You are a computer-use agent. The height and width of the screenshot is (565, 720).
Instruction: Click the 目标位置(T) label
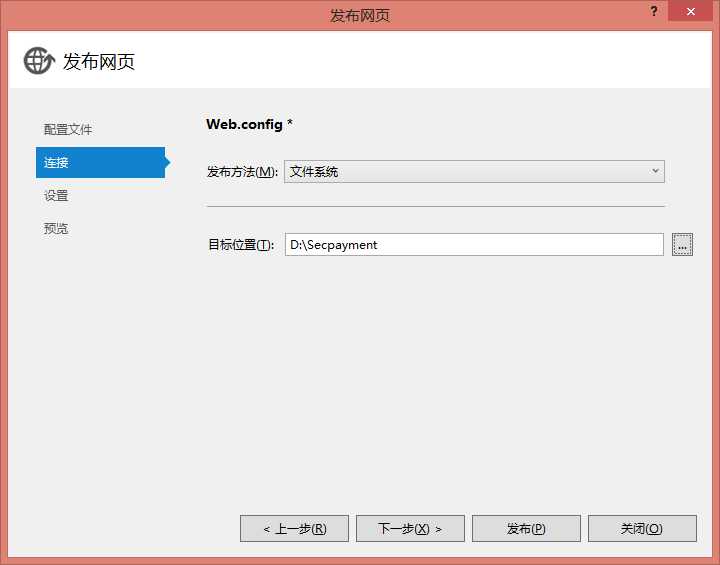(240, 245)
